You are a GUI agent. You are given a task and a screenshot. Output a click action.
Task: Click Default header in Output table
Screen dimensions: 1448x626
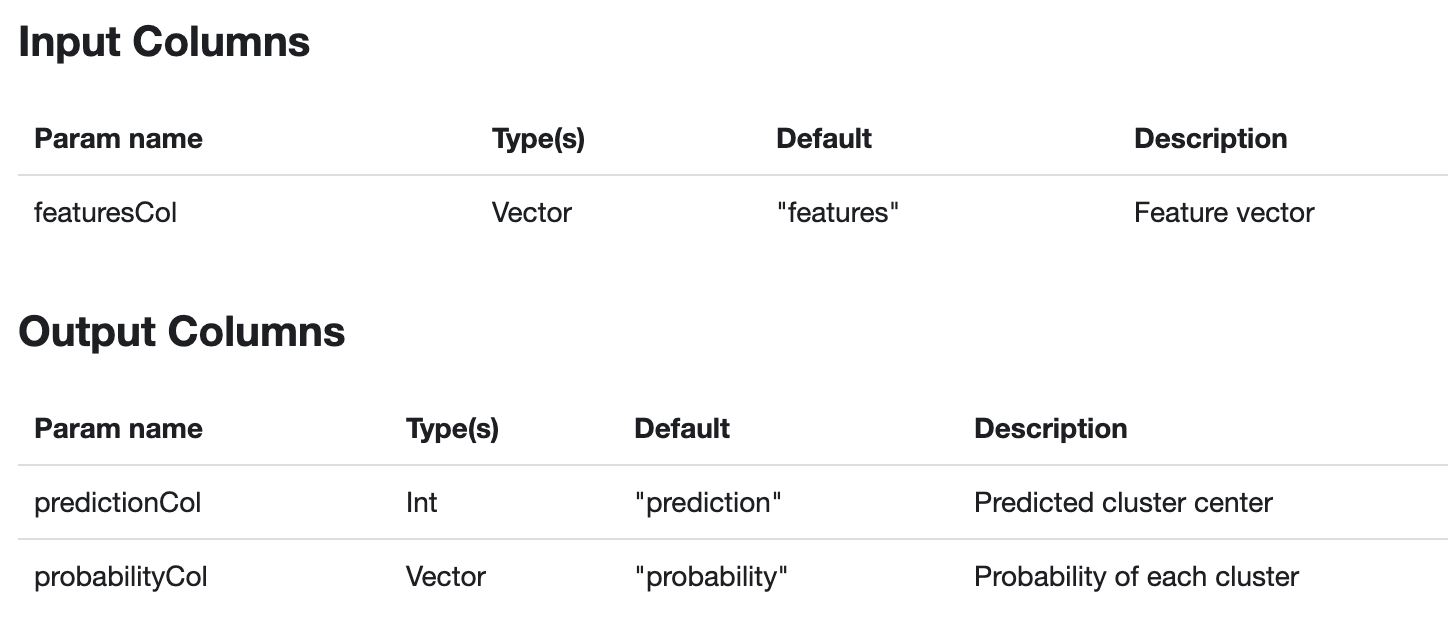681,428
